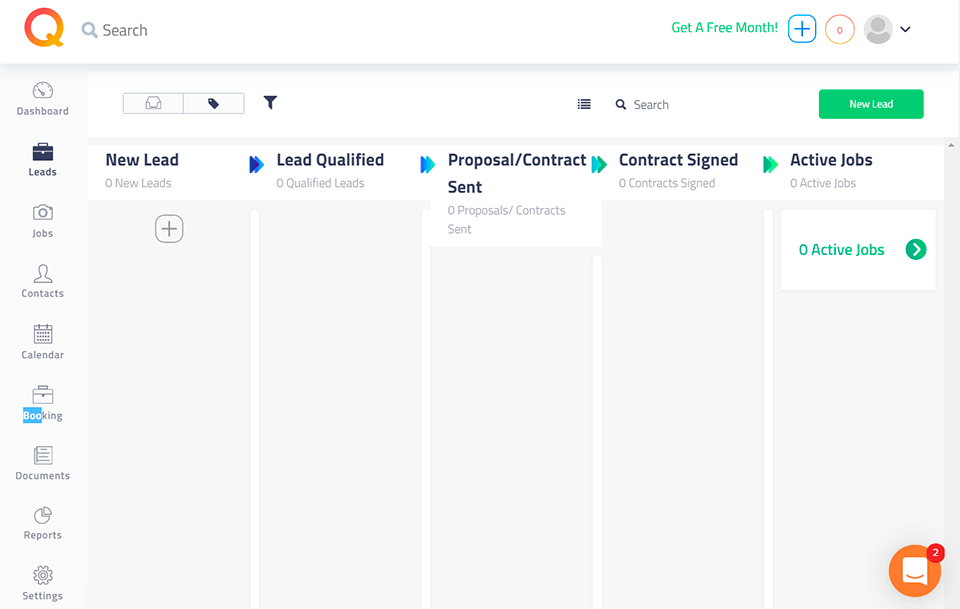Open the orange notifications counter

coord(840,29)
